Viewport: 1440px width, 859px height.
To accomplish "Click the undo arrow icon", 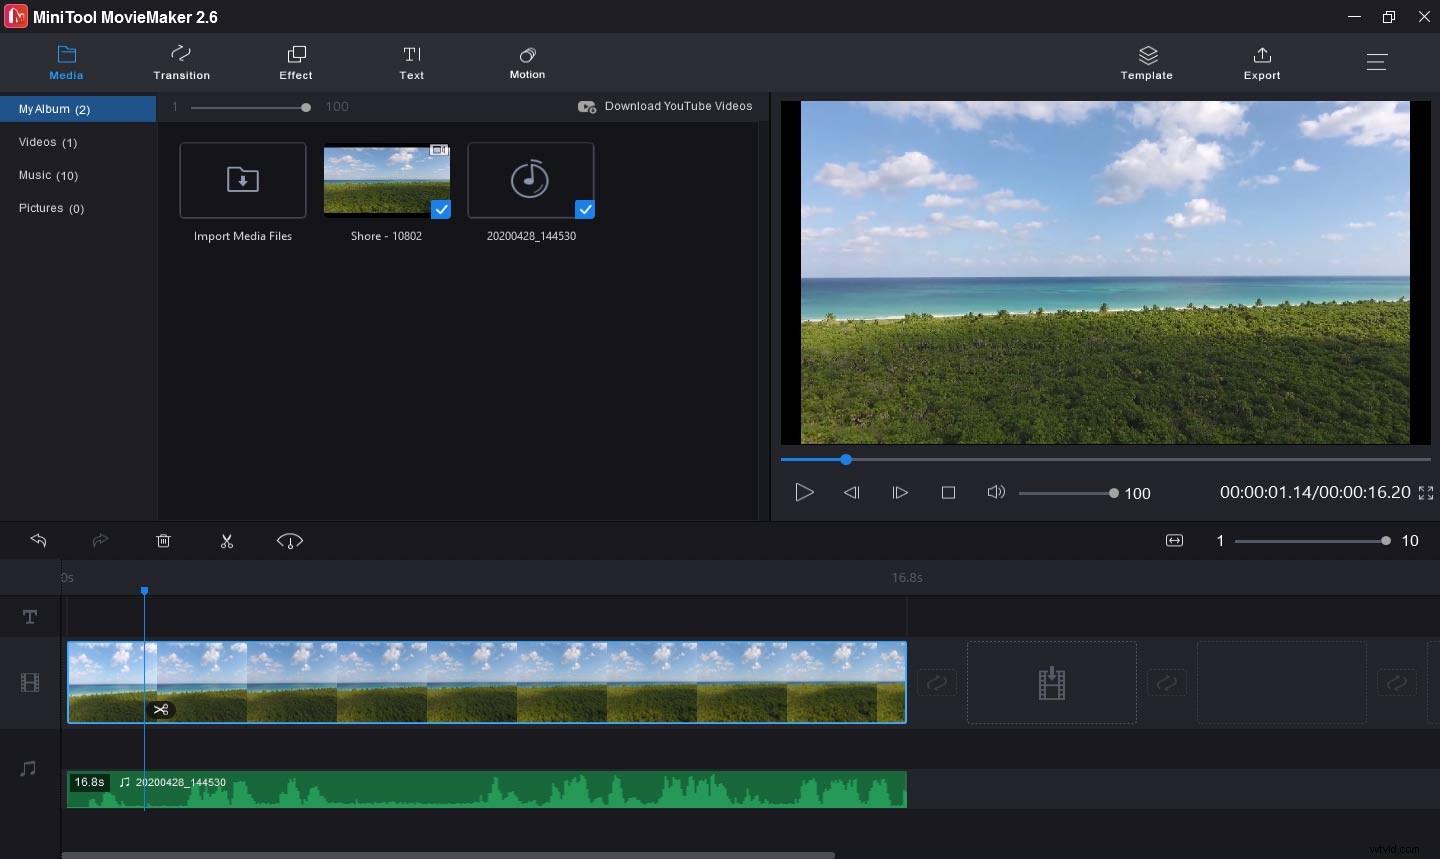I will point(39,541).
